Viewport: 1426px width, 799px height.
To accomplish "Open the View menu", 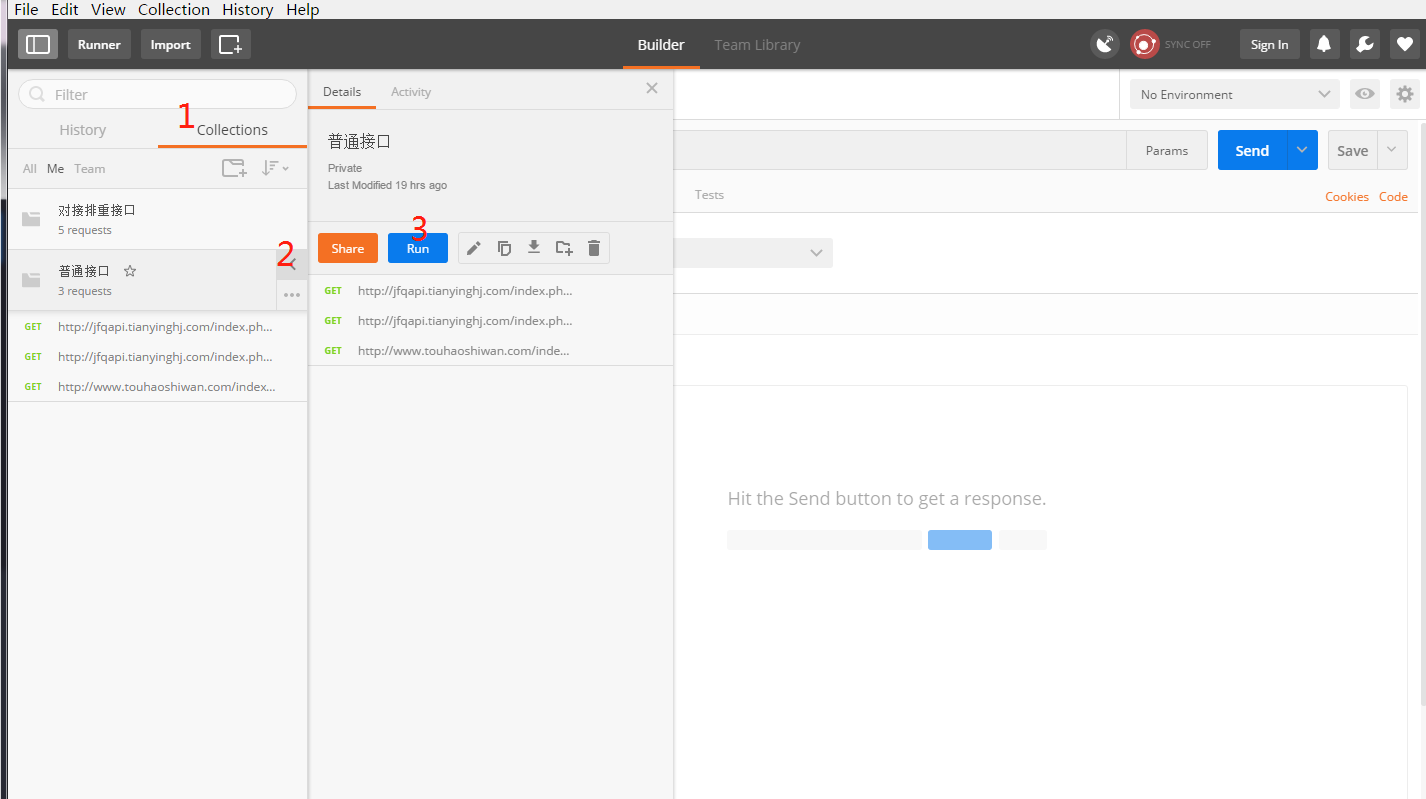I will point(108,9).
